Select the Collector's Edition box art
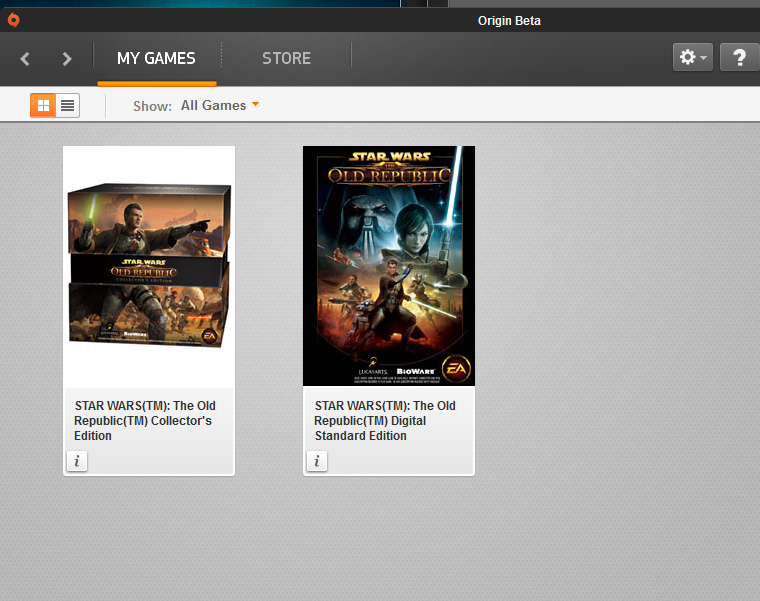 149,266
